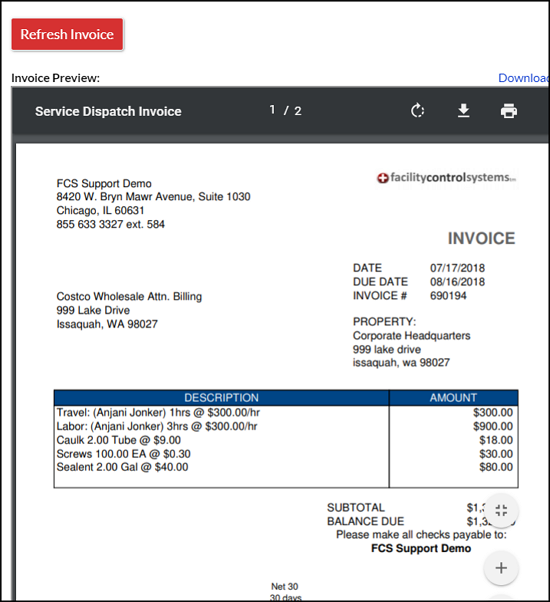Select the current page number field

[272, 110]
